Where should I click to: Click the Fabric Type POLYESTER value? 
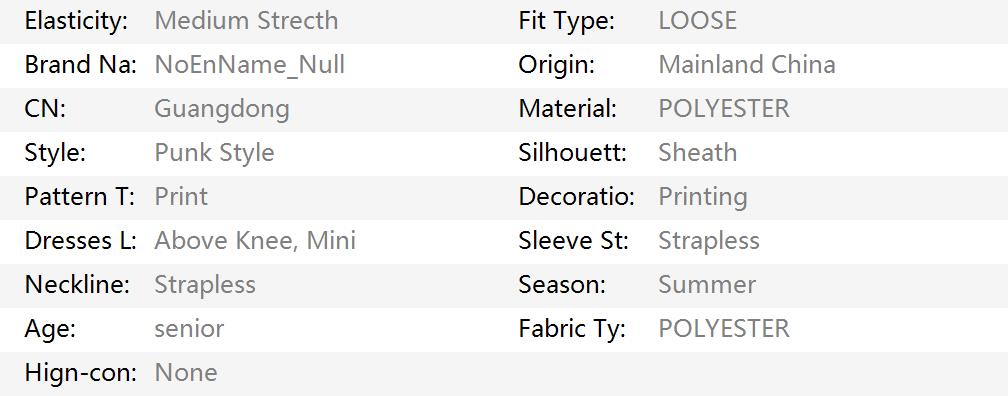(x=724, y=328)
